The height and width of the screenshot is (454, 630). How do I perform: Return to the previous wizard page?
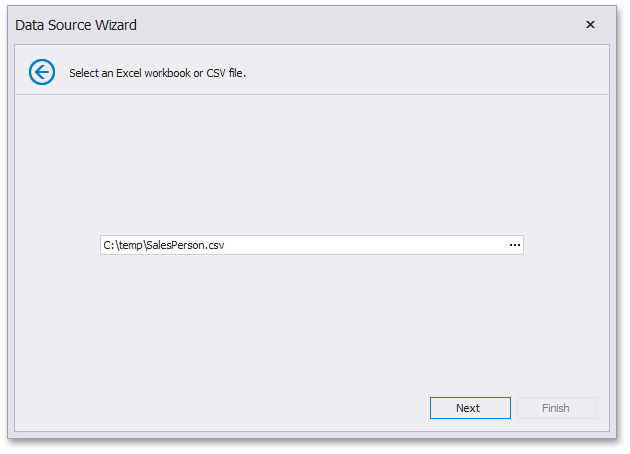click(x=42, y=72)
